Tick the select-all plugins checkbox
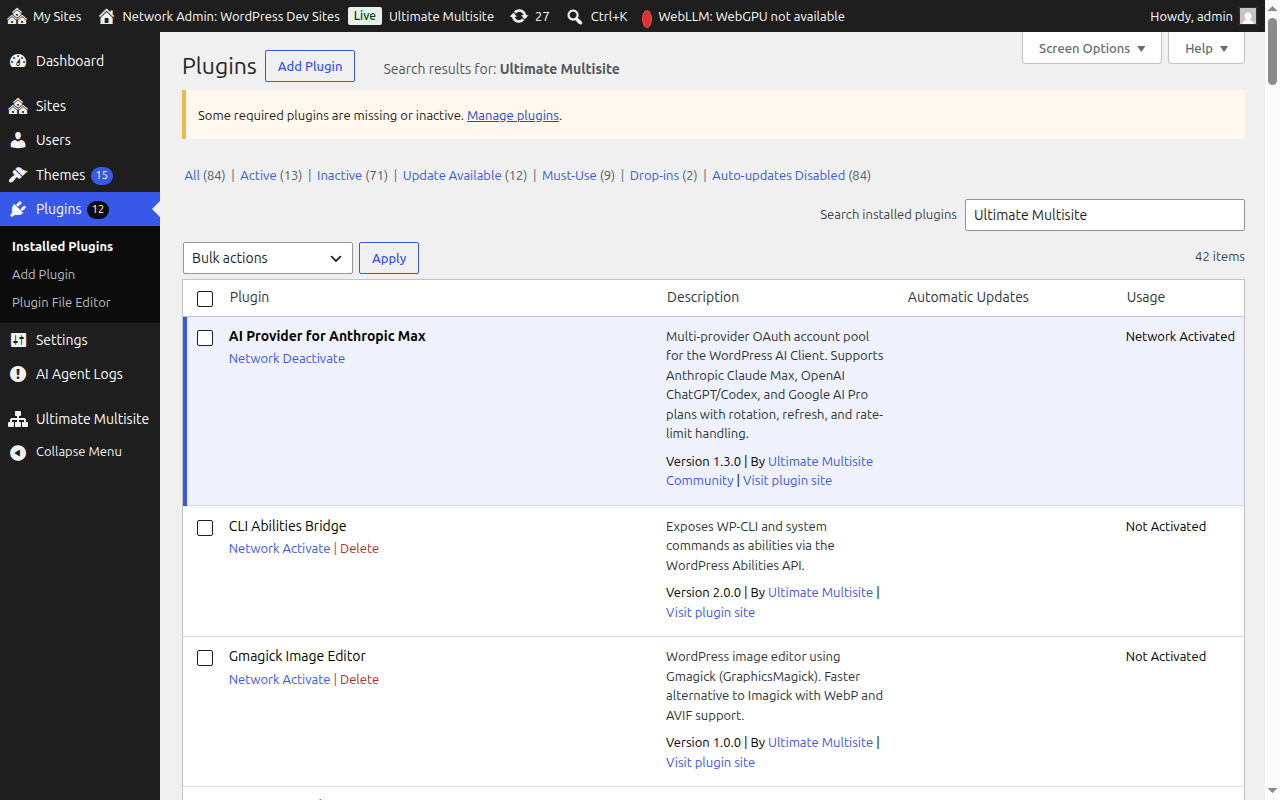Image resolution: width=1280 pixels, height=800 pixels. 205,298
